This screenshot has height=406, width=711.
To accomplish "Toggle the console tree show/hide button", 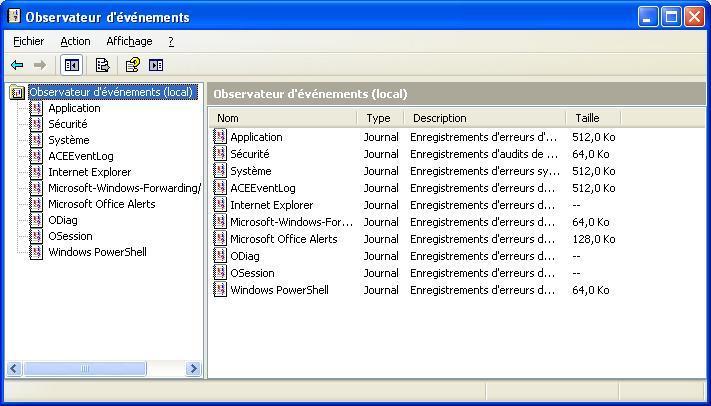I will coord(72,65).
